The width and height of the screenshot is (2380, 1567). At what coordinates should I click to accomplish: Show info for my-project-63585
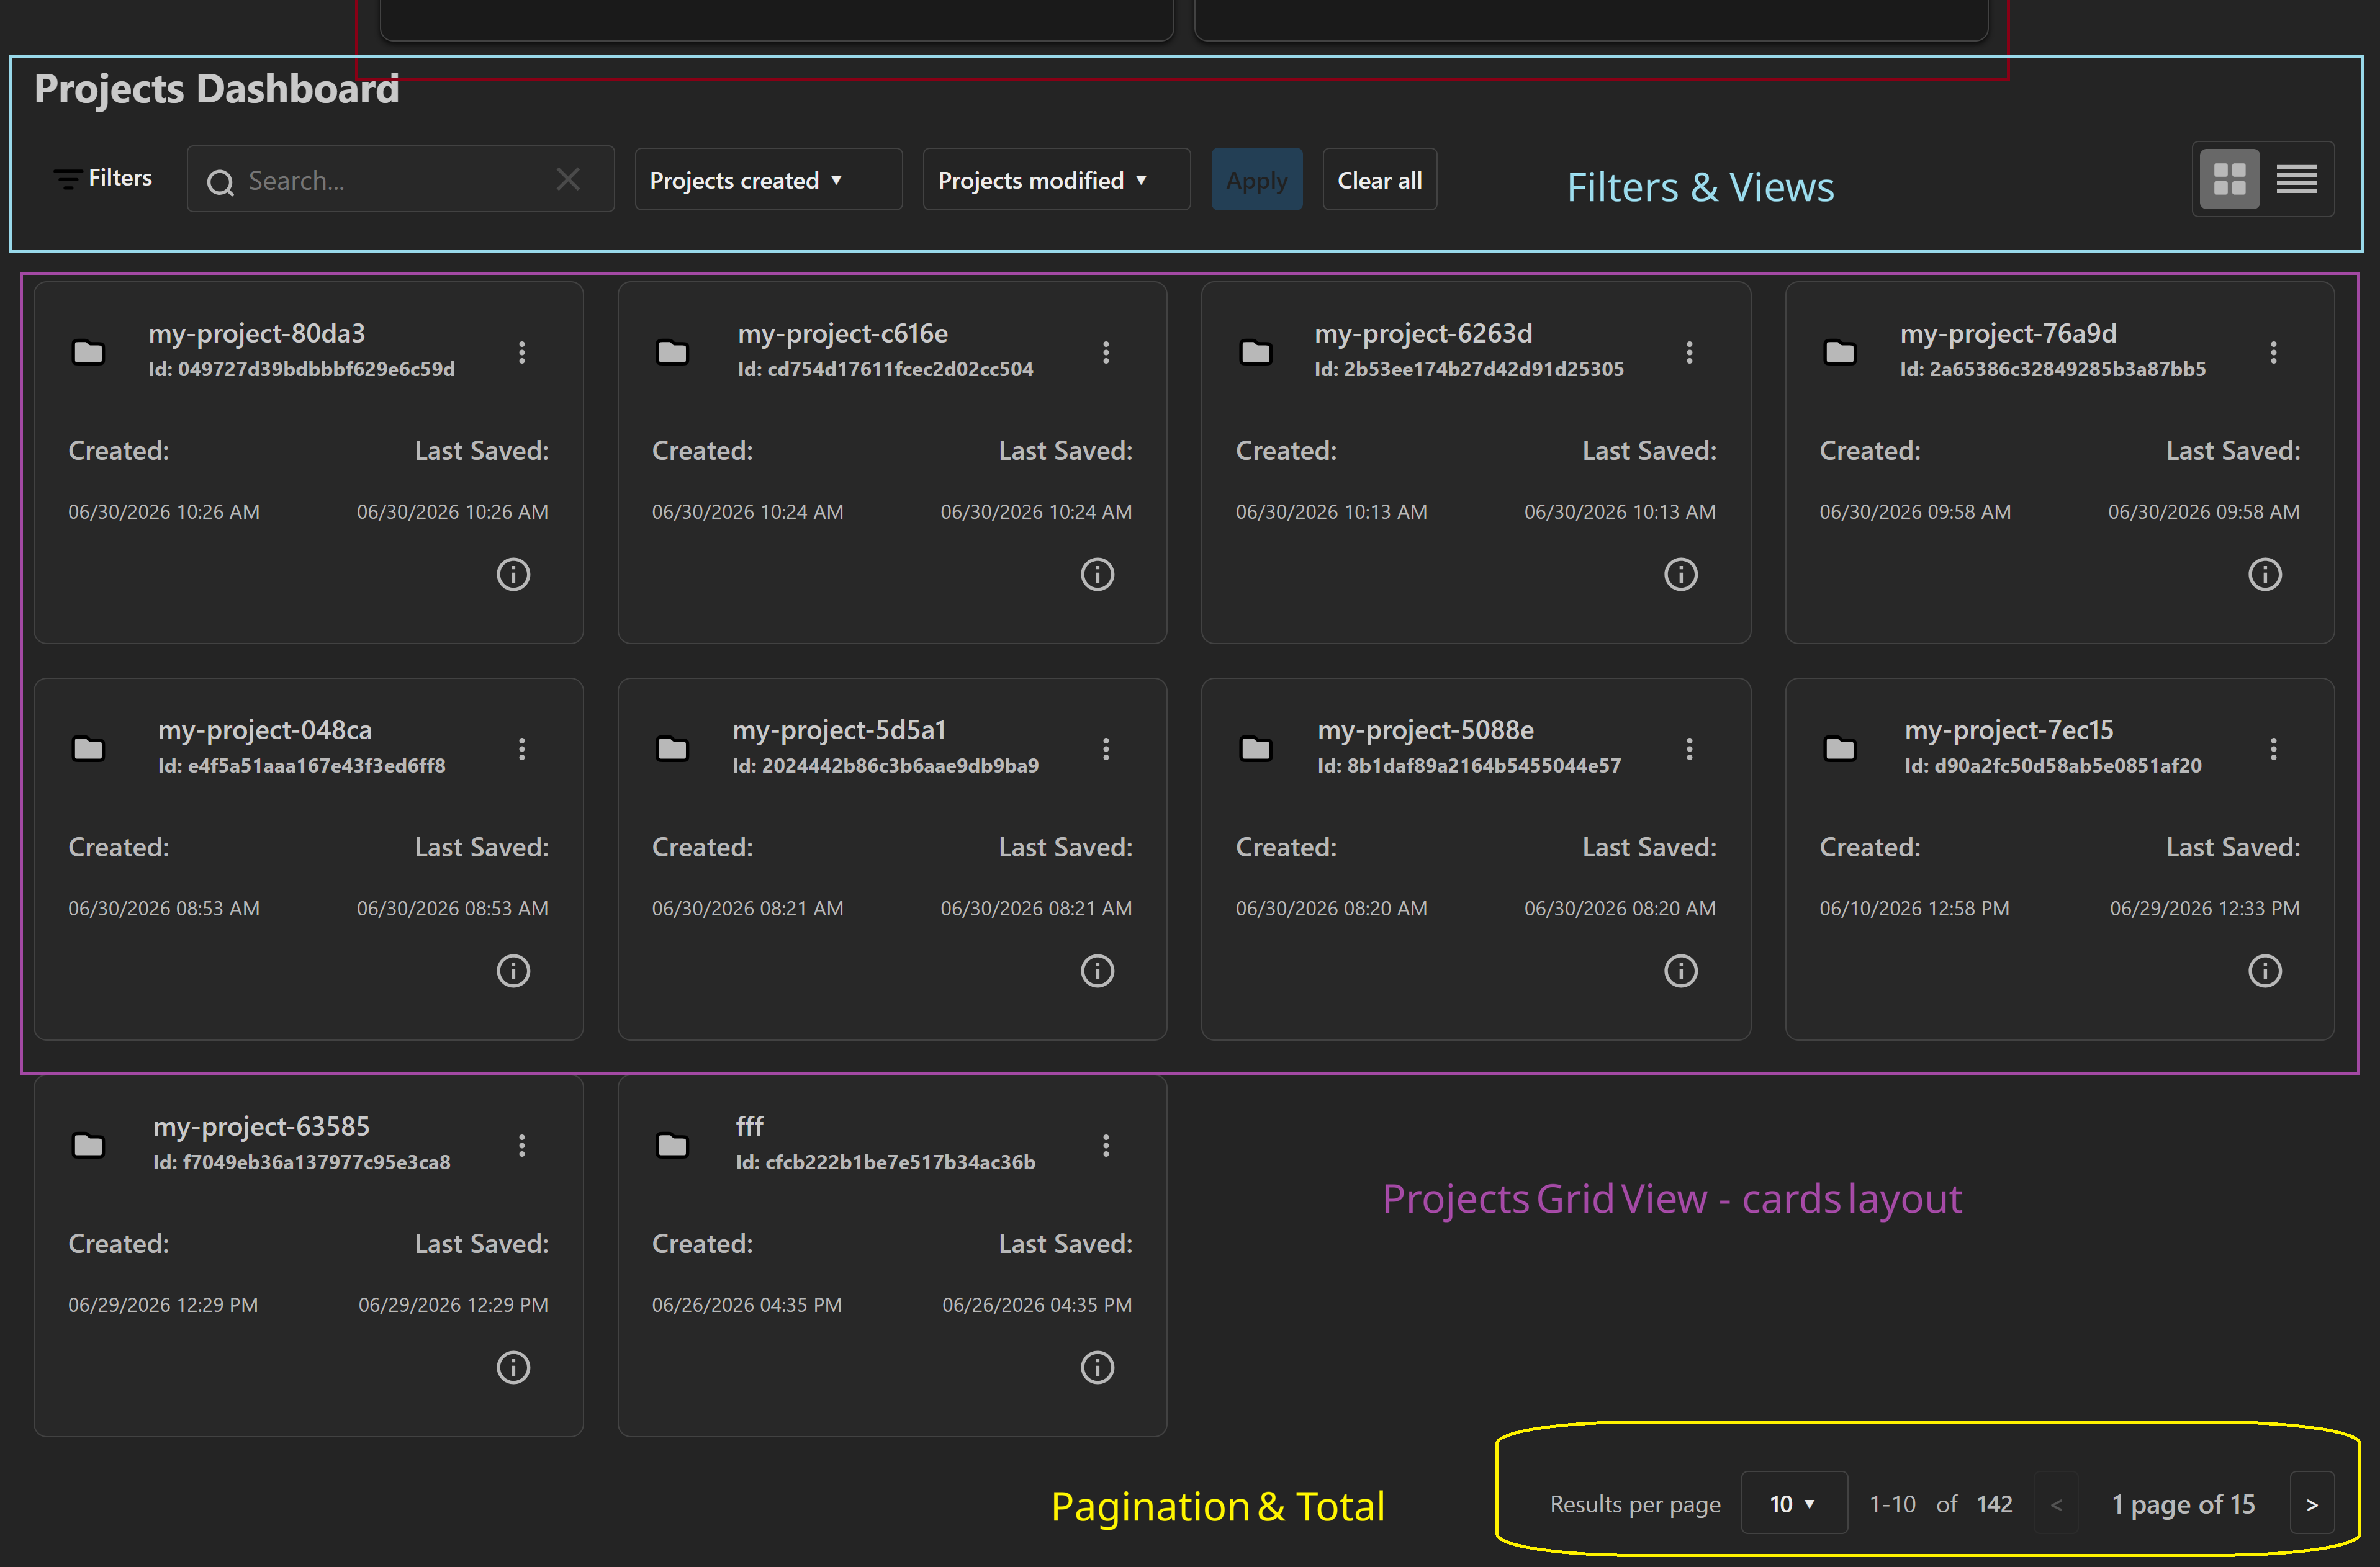513,1367
